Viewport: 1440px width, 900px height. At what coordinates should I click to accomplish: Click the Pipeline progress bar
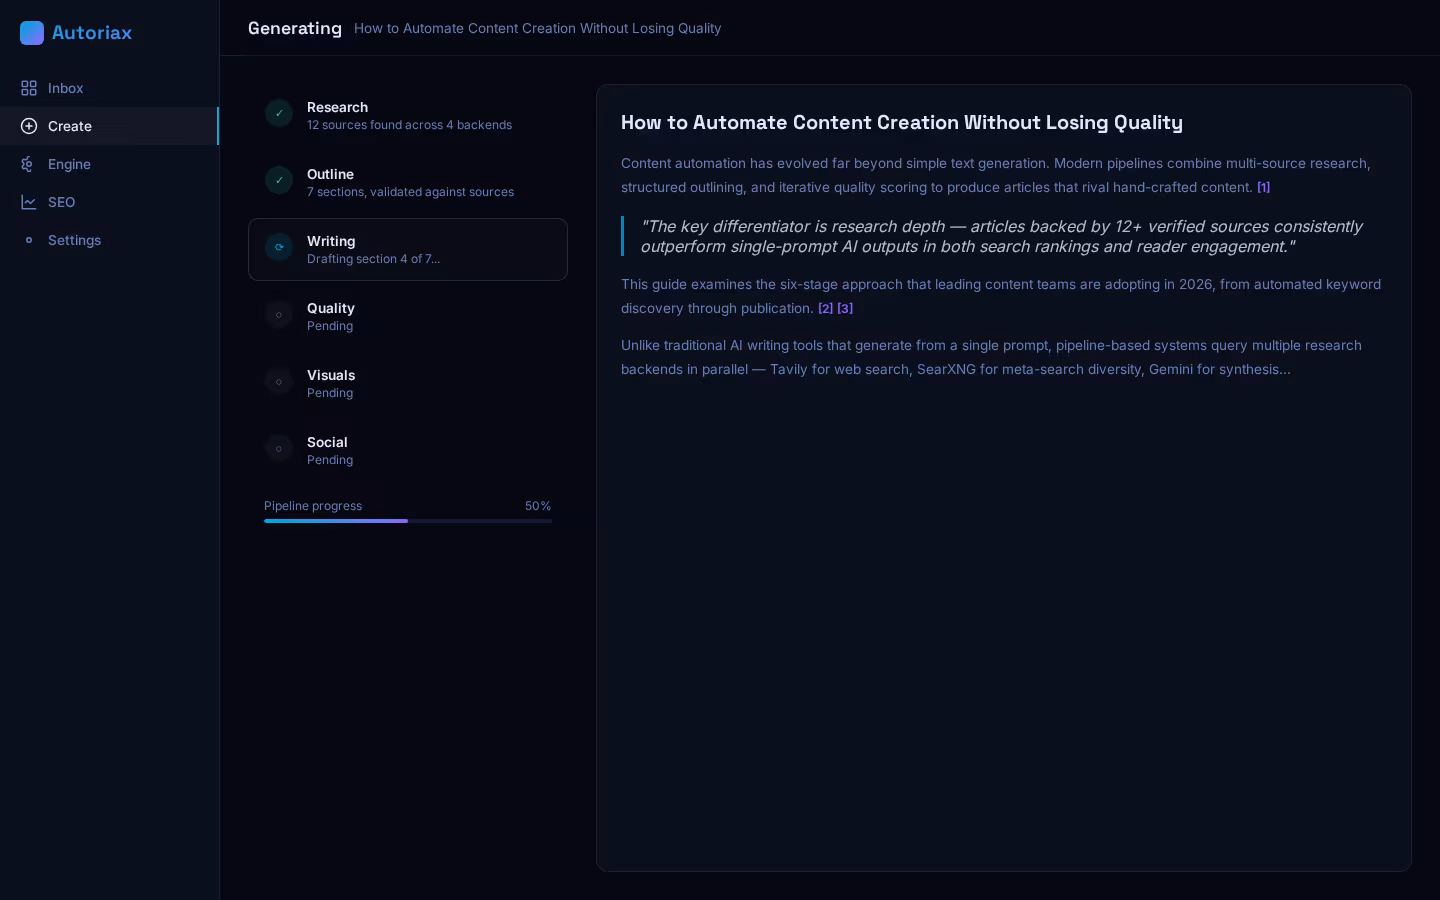408,521
